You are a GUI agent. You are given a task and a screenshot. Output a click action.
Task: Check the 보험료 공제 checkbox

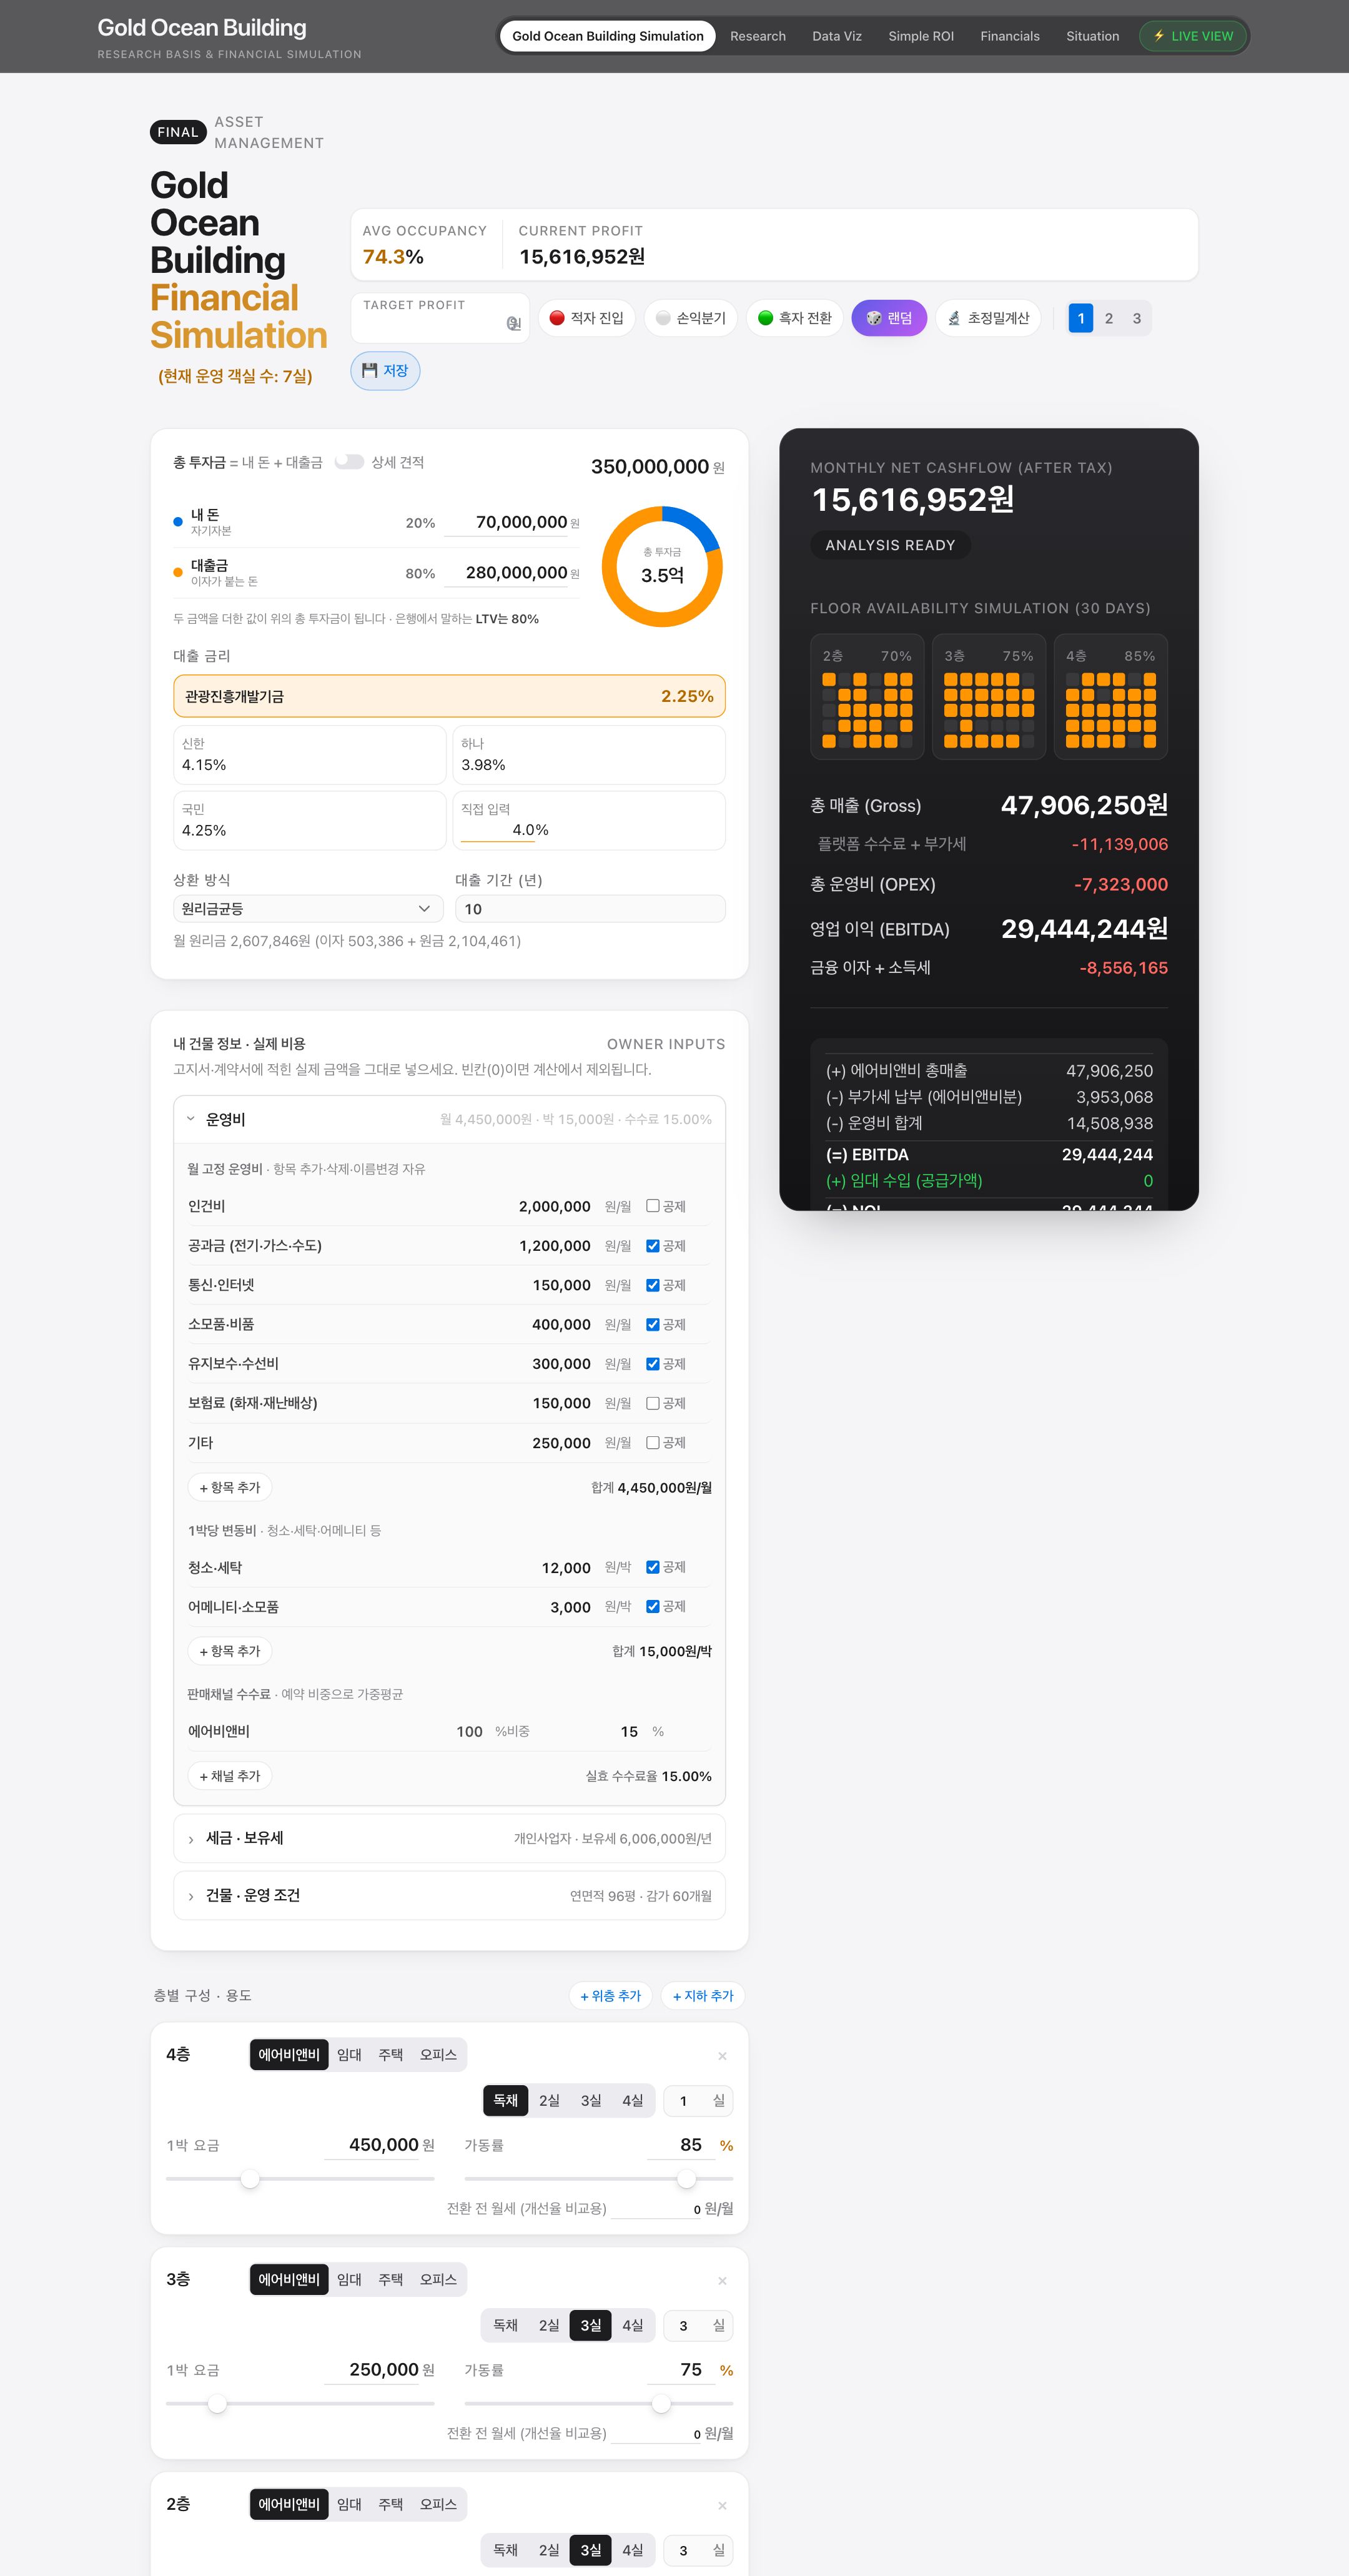653,1403
